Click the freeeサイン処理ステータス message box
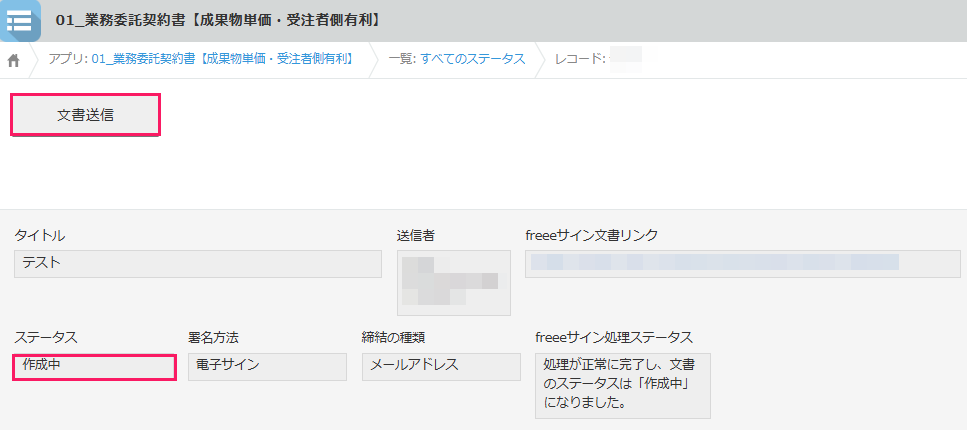Screen dimensions: 967x430 tap(622, 385)
